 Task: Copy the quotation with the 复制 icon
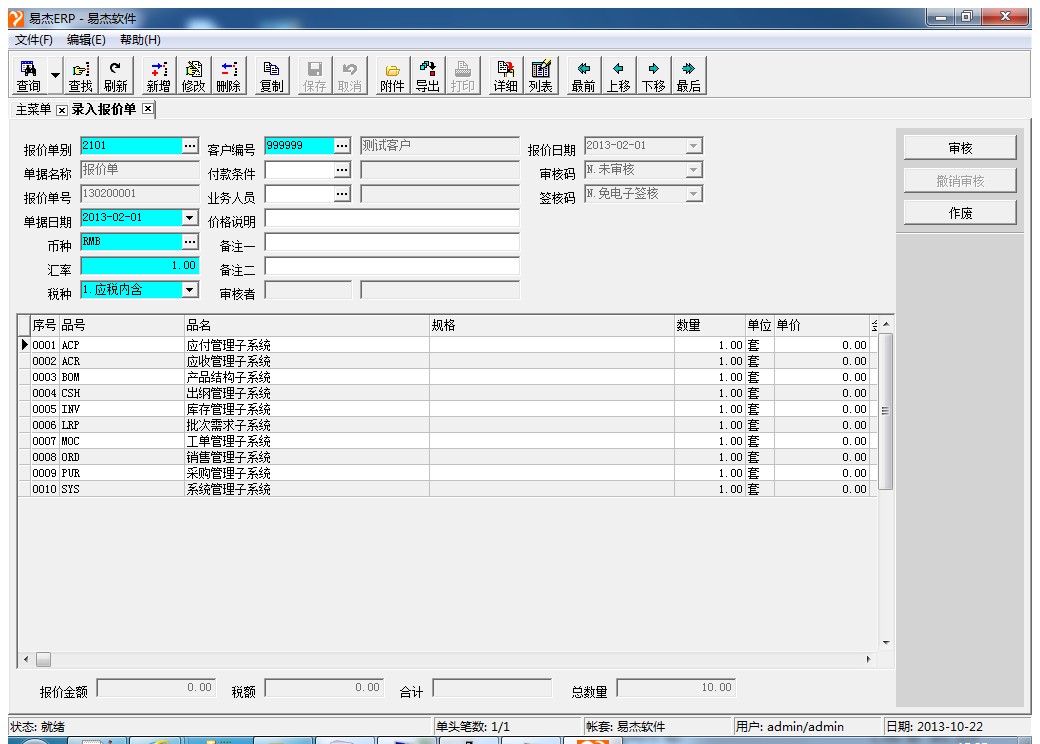click(x=271, y=75)
